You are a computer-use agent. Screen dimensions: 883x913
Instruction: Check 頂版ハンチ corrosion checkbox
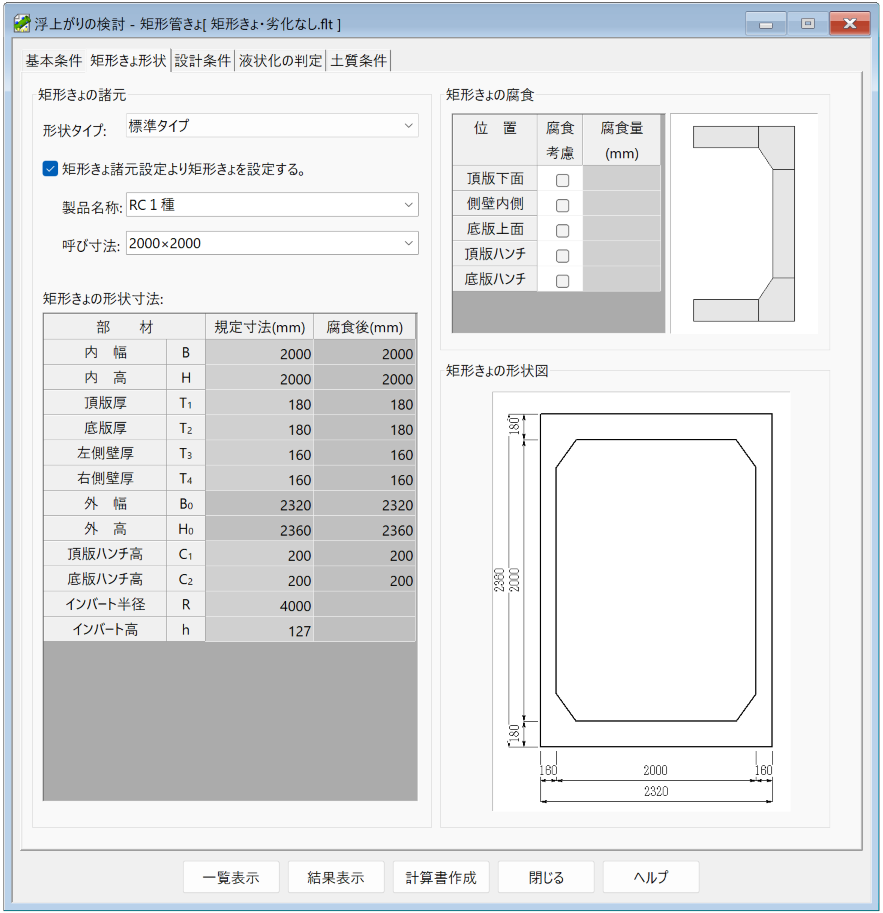coord(562,256)
